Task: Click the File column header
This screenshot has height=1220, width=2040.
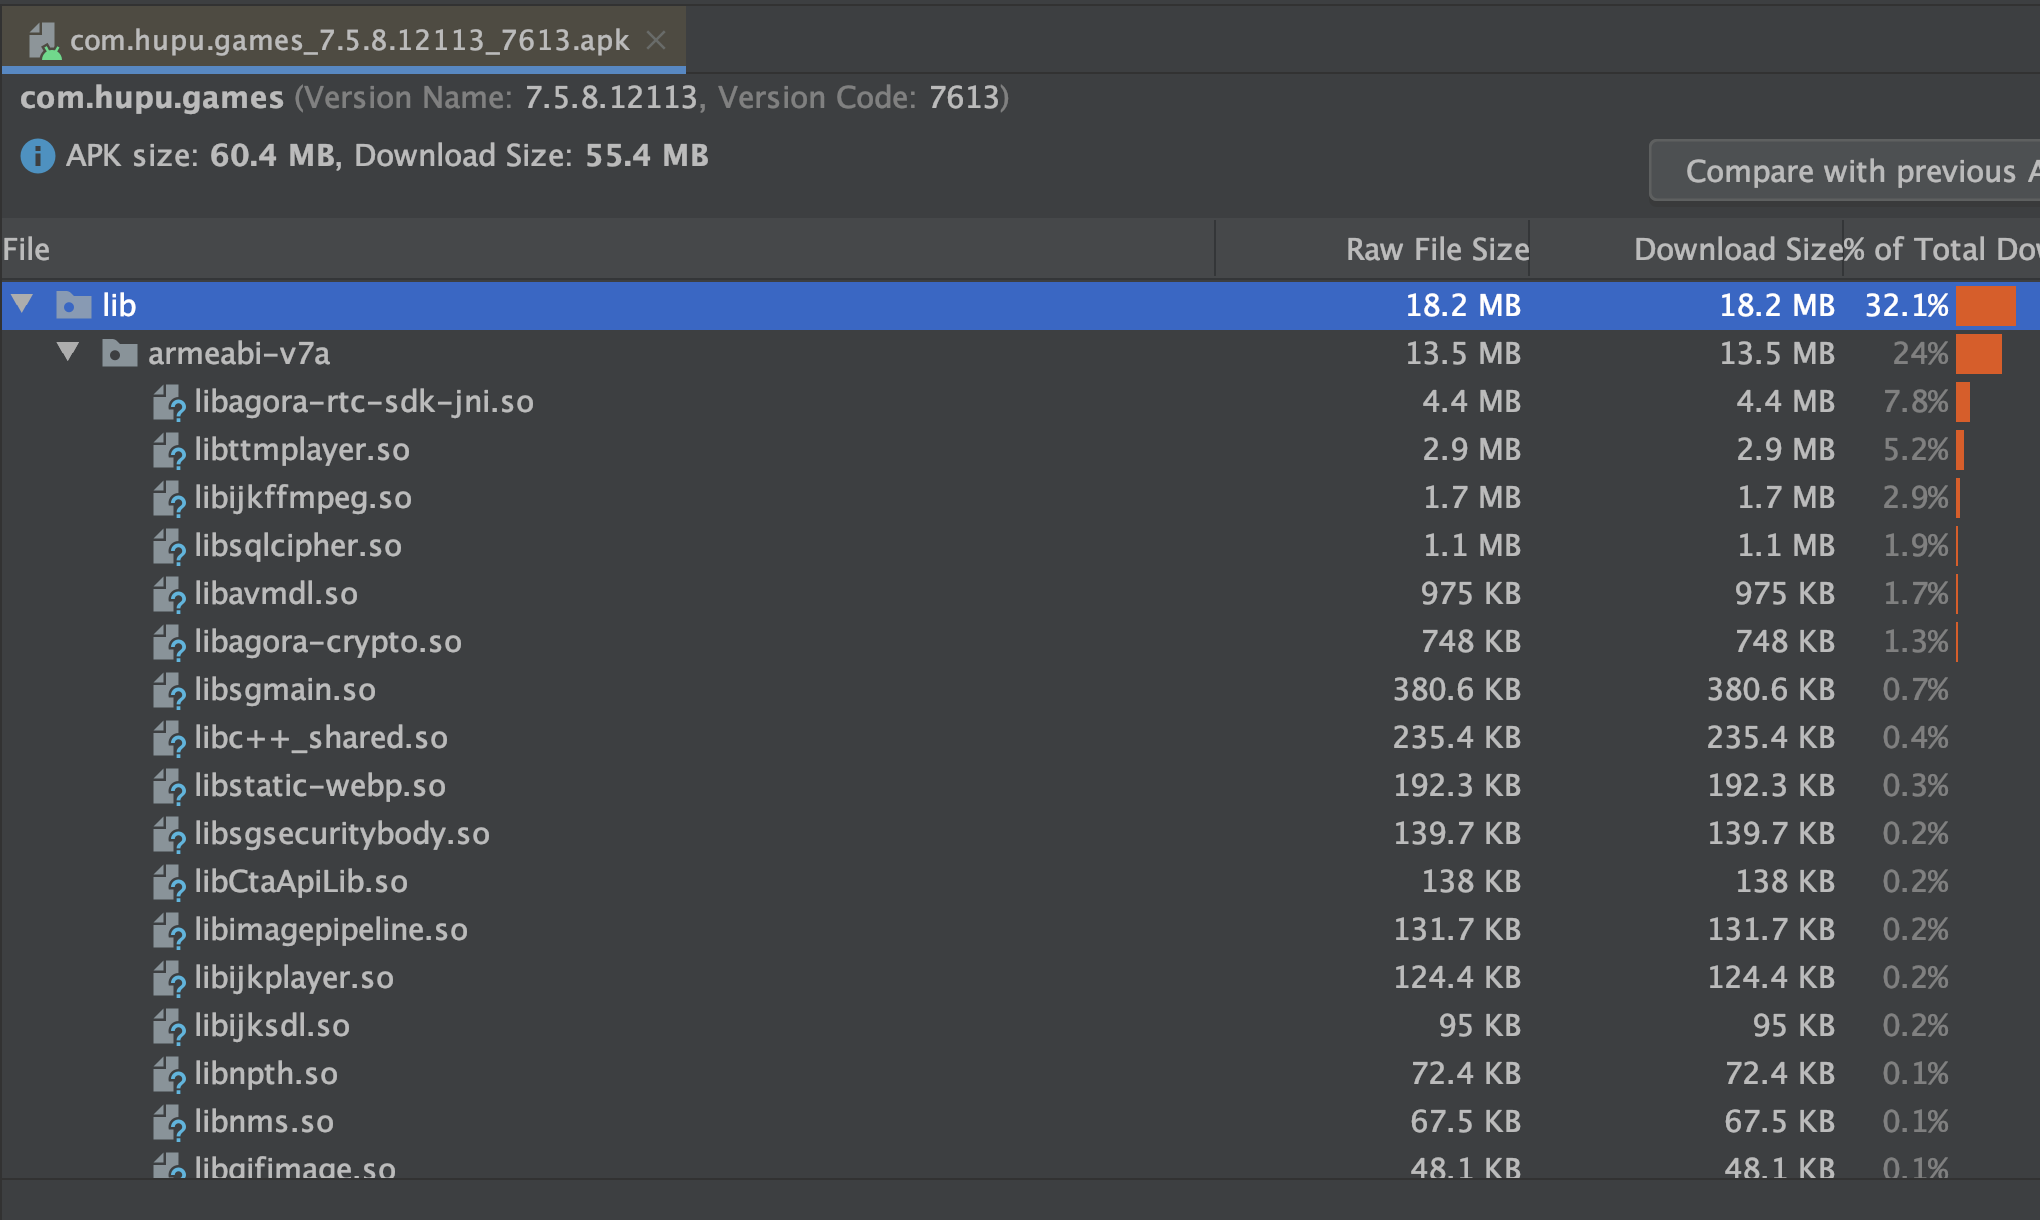Action: pyautogui.click(x=26, y=250)
